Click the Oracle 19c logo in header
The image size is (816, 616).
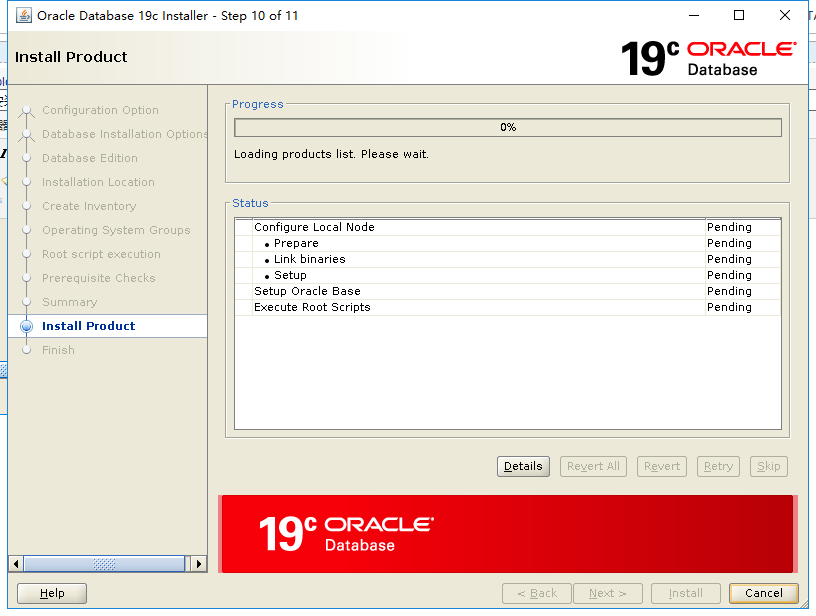[708, 58]
